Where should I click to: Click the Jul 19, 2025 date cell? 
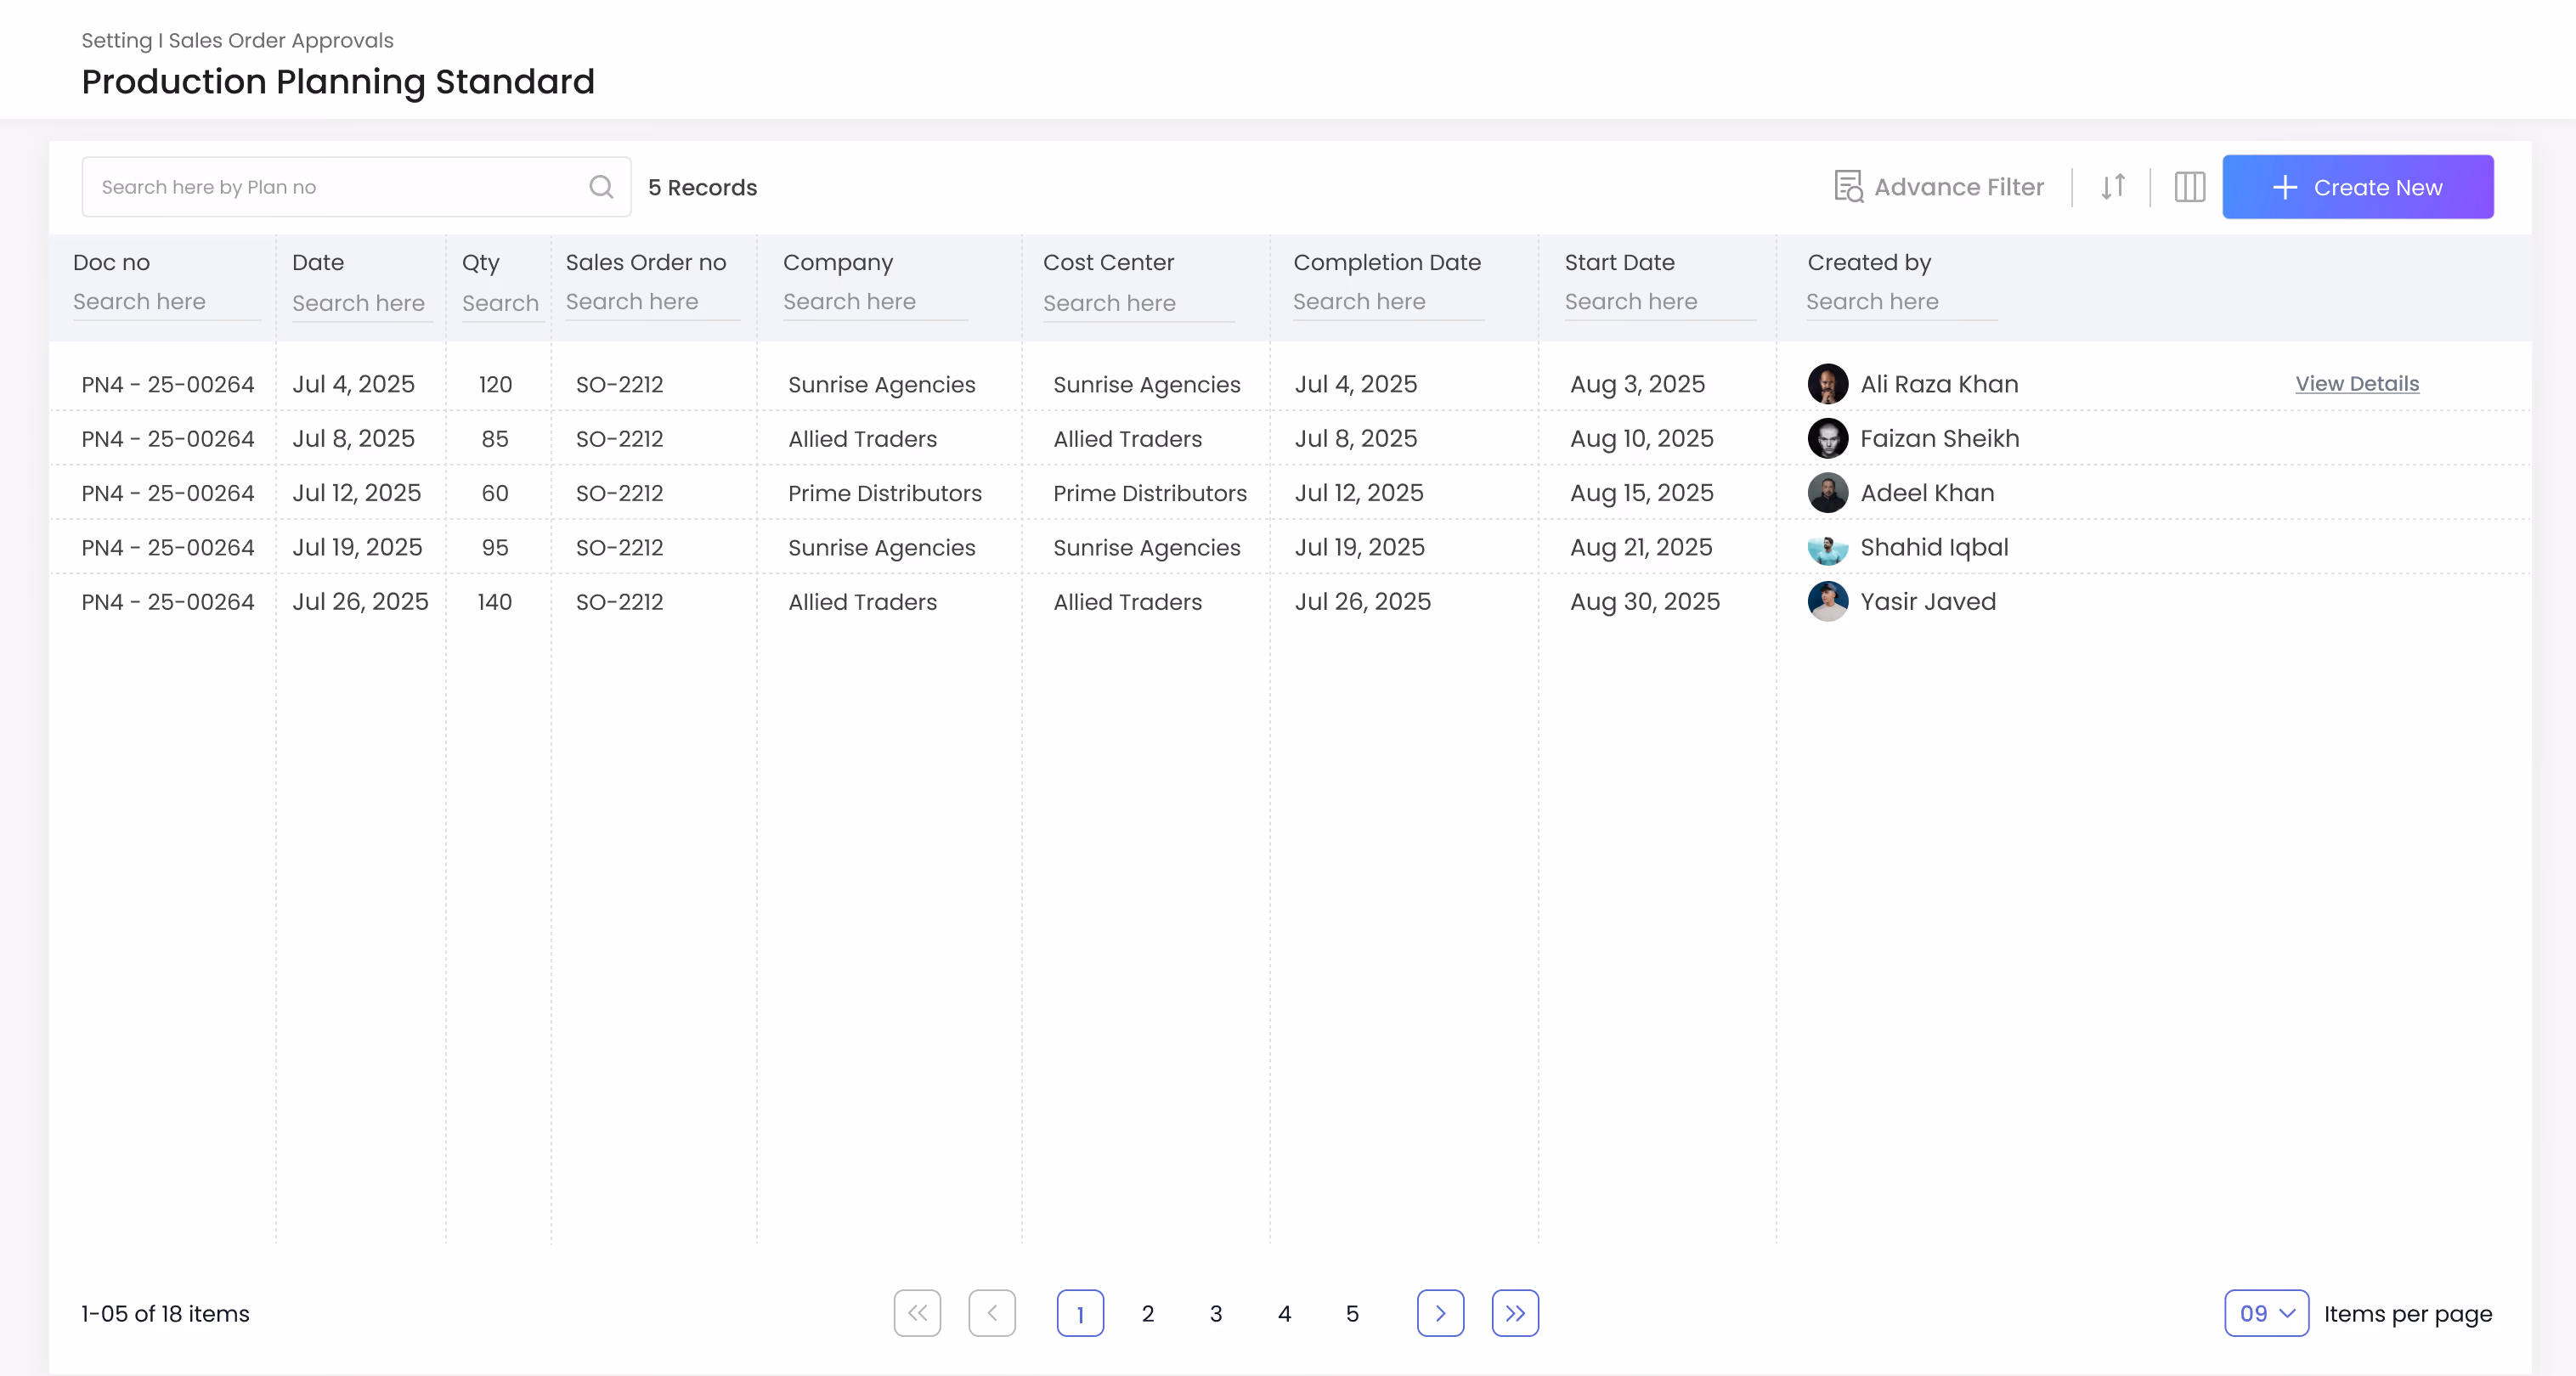(357, 547)
